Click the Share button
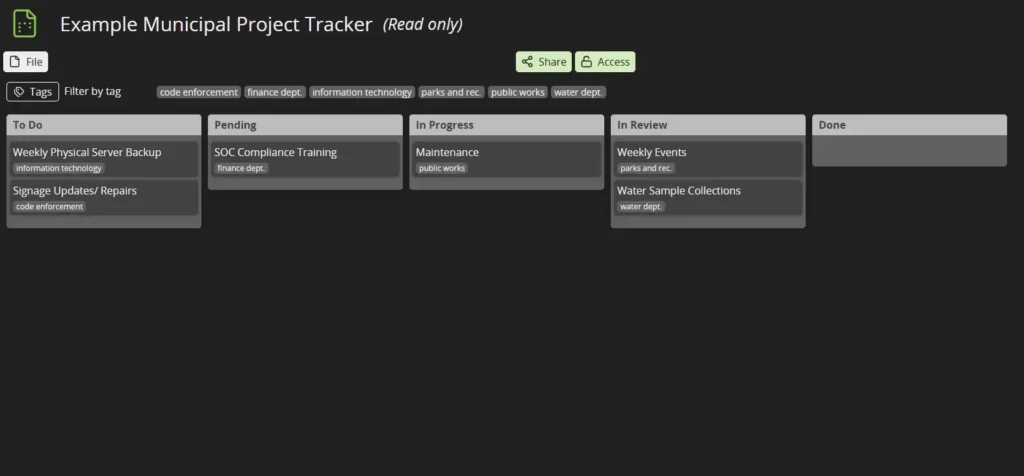 click(x=543, y=62)
